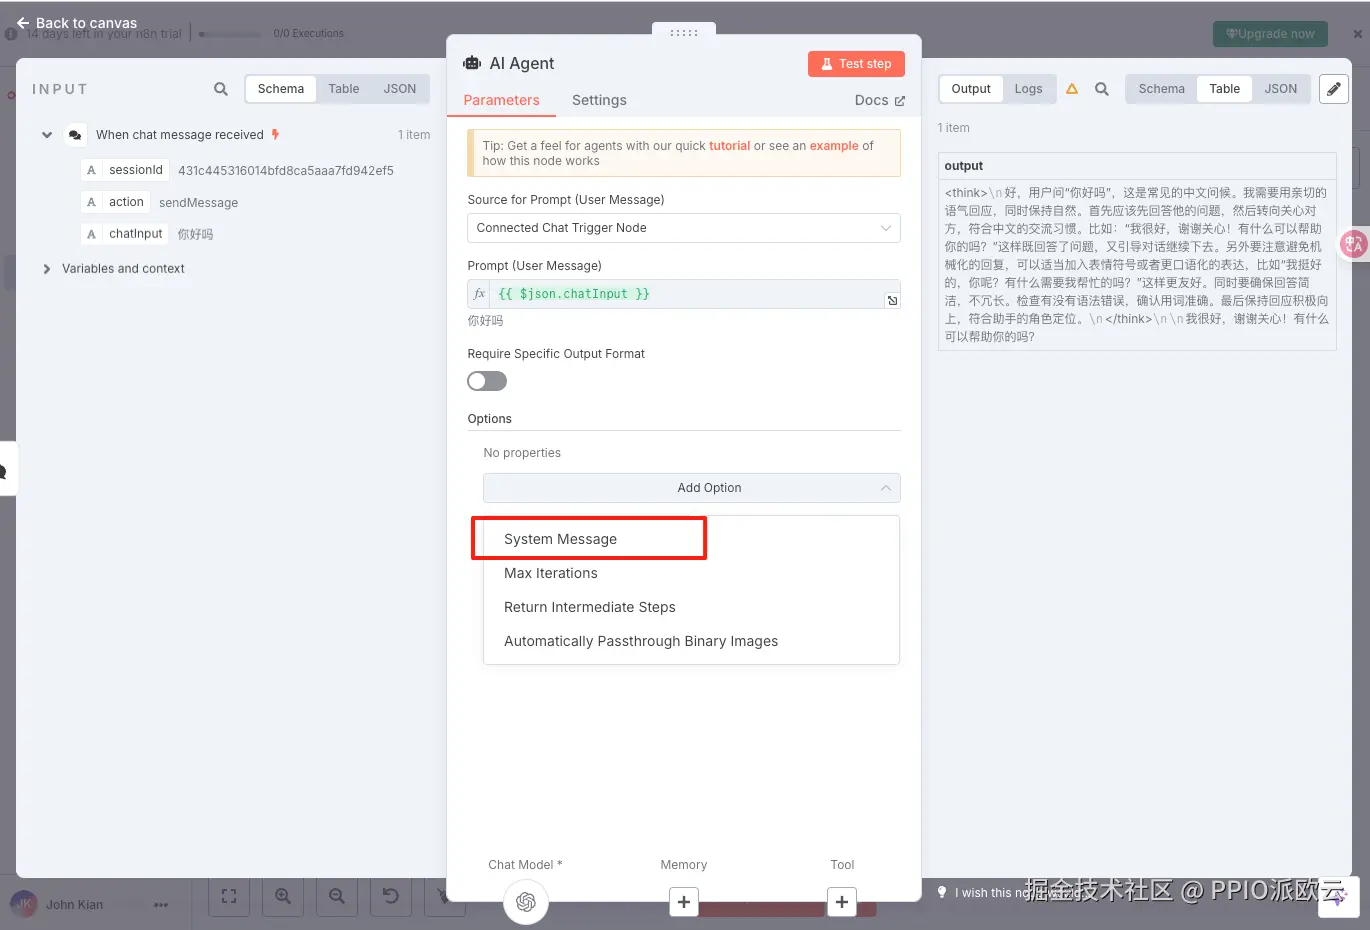1370x930 pixels.
Task: Click the chatInput schema field
Action: pos(125,234)
